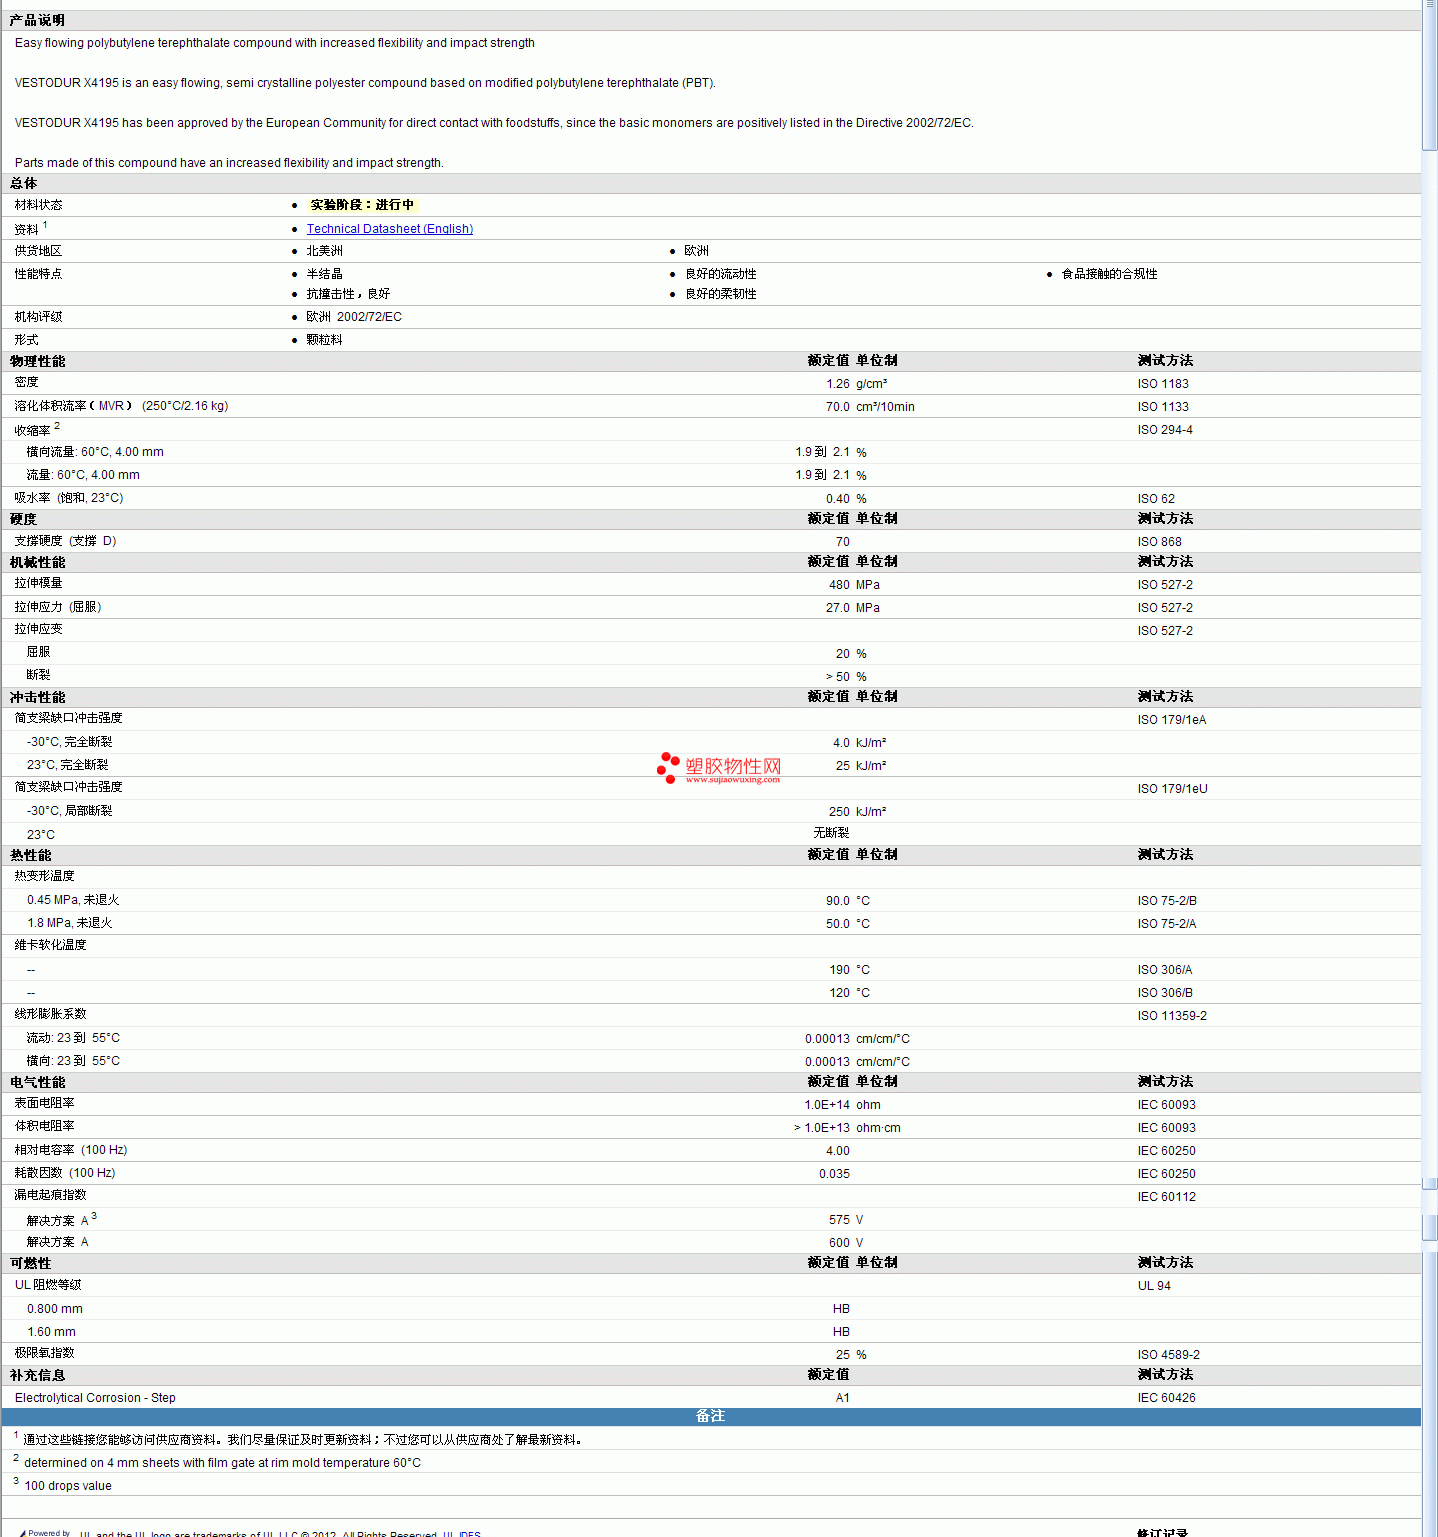This screenshot has height=1537, width=1438.
Task: Select the 'determined on 4 mm sheets' footnote
Action: pyautogui.click(x=223, y=1463)
